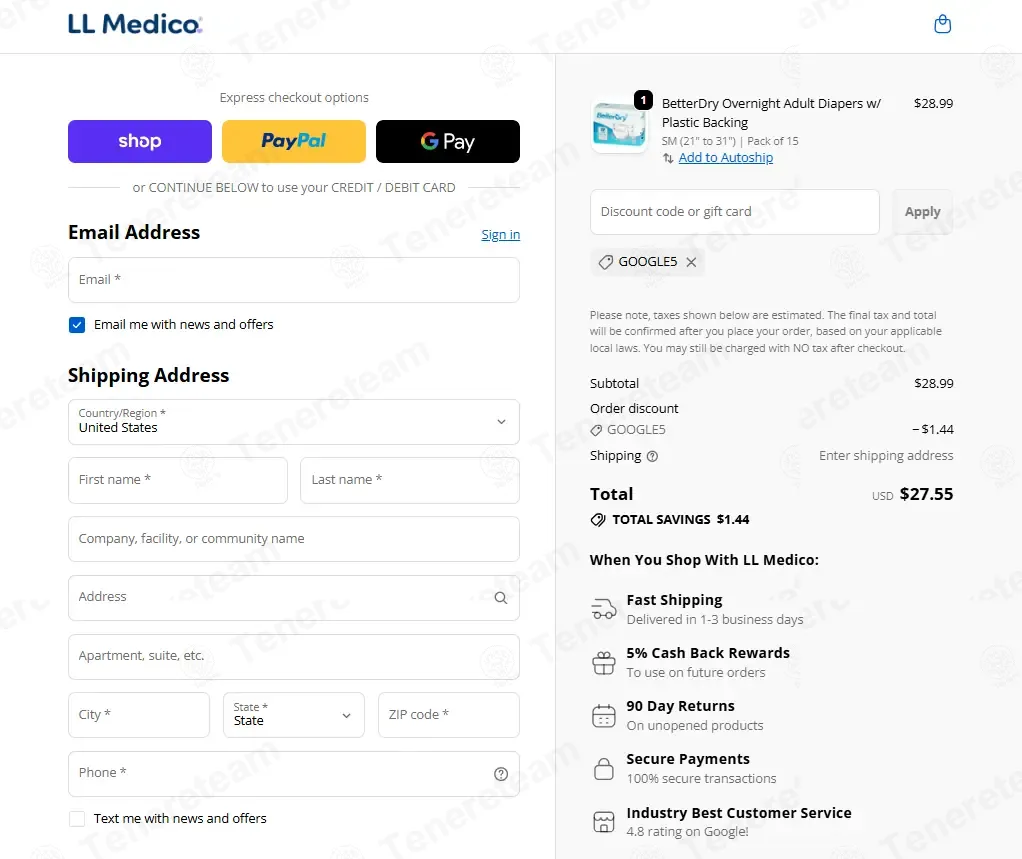Click the Delivered in 1-3 business days text
The width and height of the screenshot is (1022, 859).
pos(715,620)
